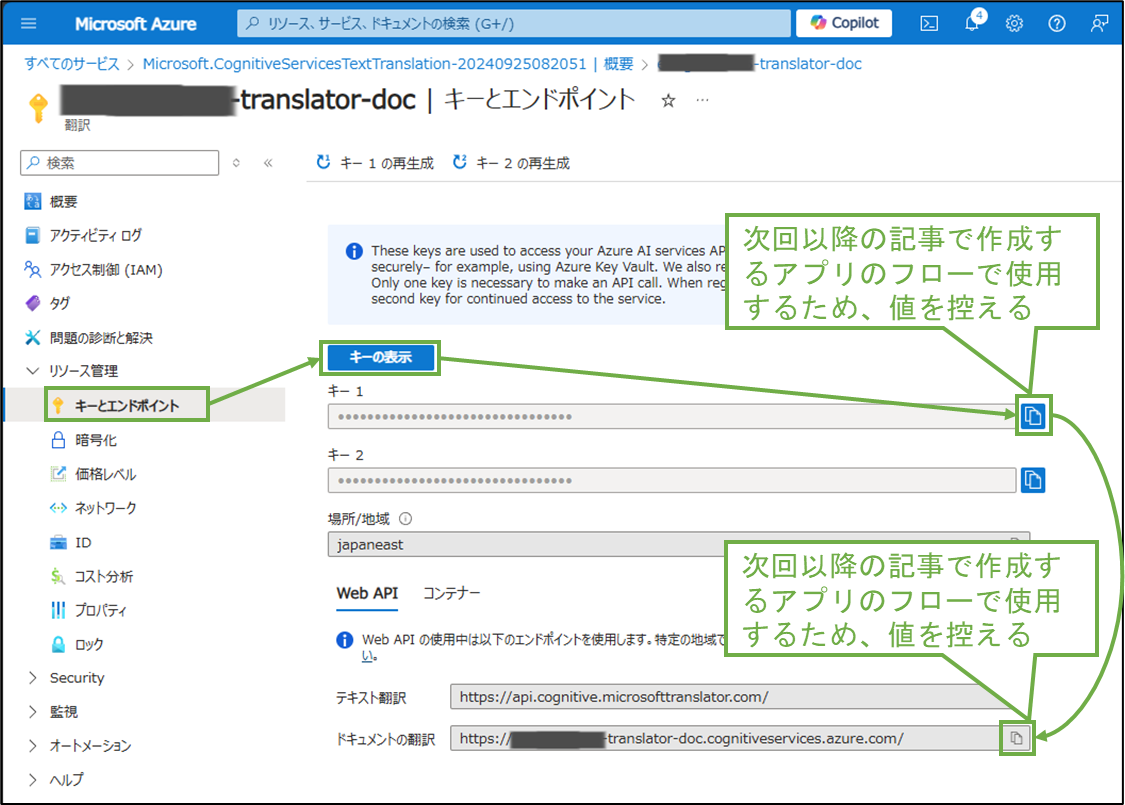The image size is (1125, 805).
Task: Open the Azure portal hamburger menu
Action: [29, 24]
